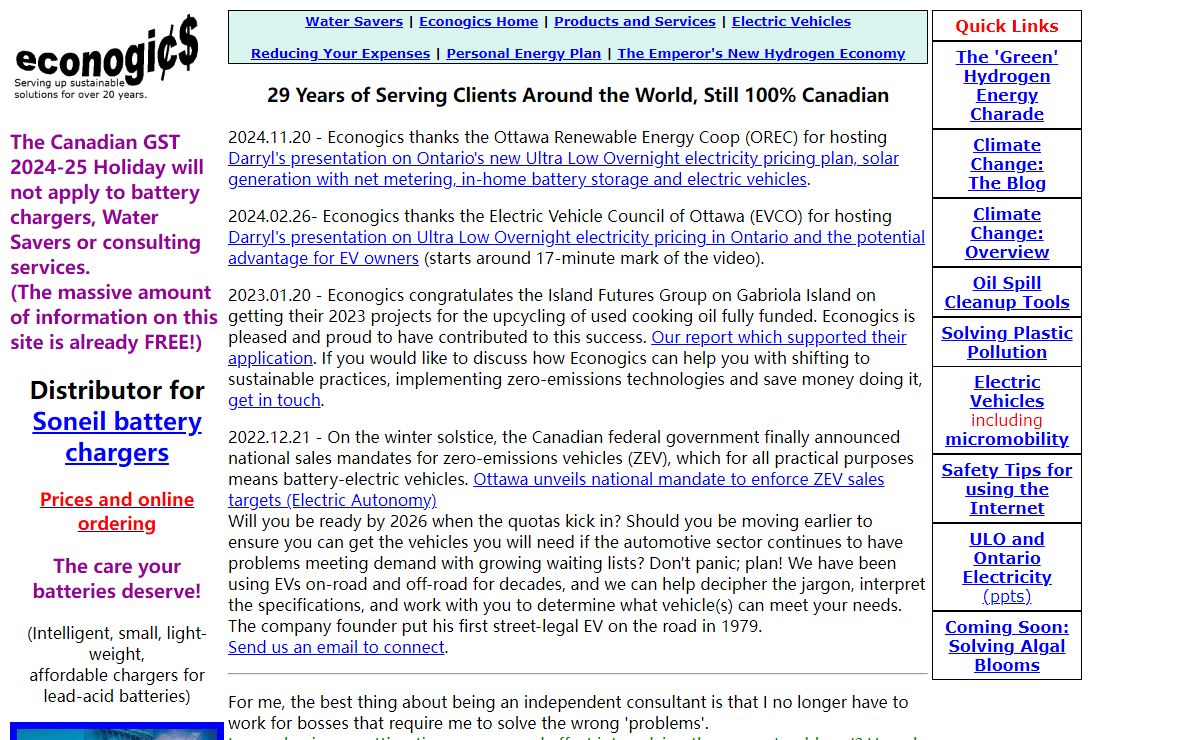Open Darryl's EVCO presentation link on EV owners
The height and width of the screenshot is (740, 1200).
(576, 248)
